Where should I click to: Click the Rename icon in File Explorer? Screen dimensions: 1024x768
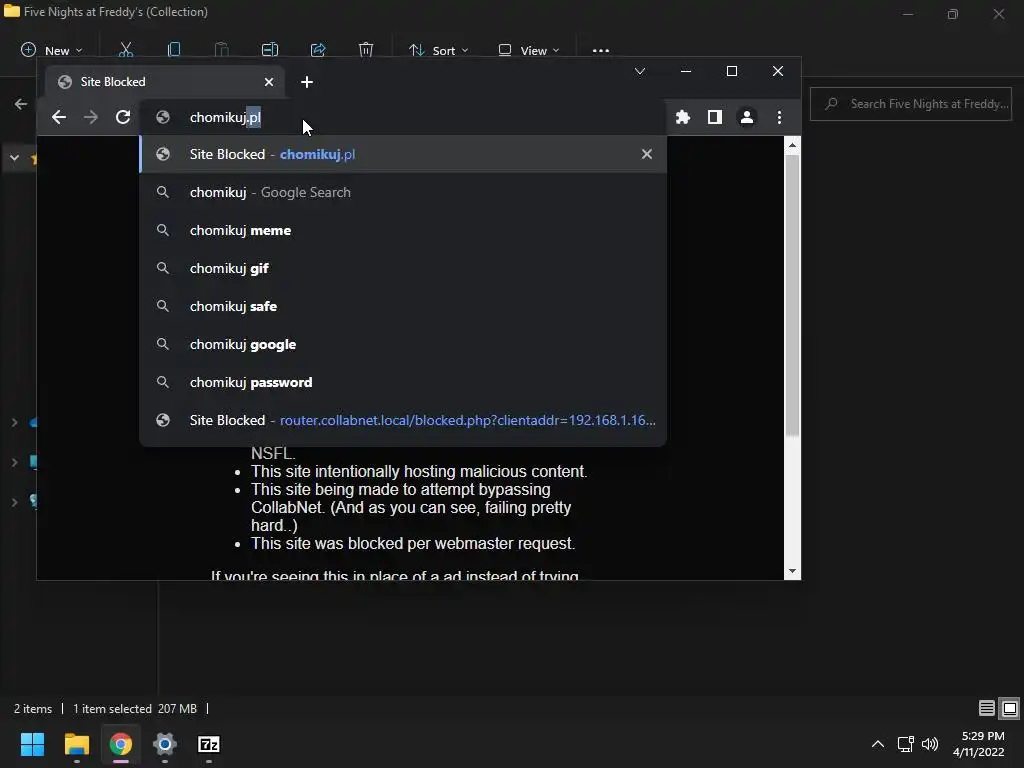coord(270,50)
